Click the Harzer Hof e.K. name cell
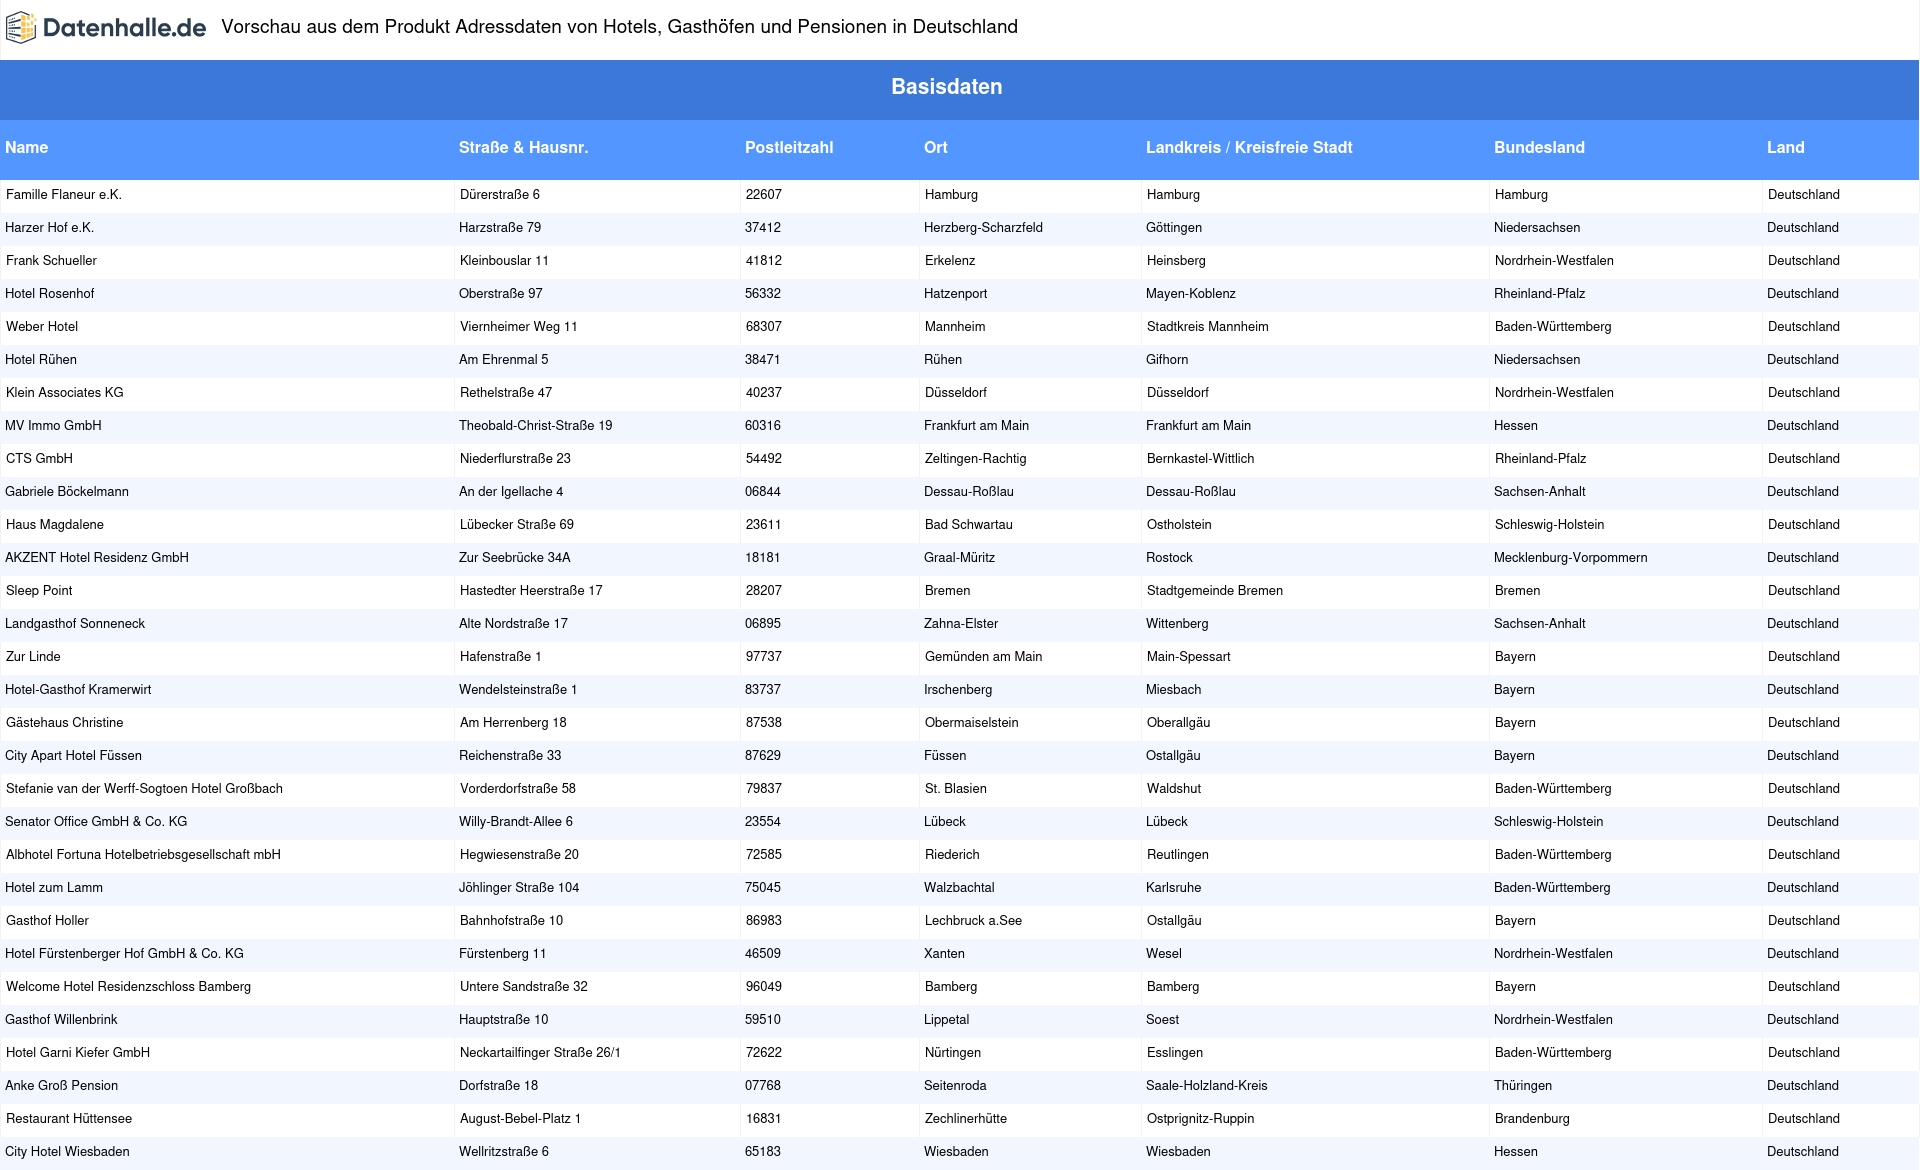This screenshot has width=1920, height=1170. [x=49, y=228]
